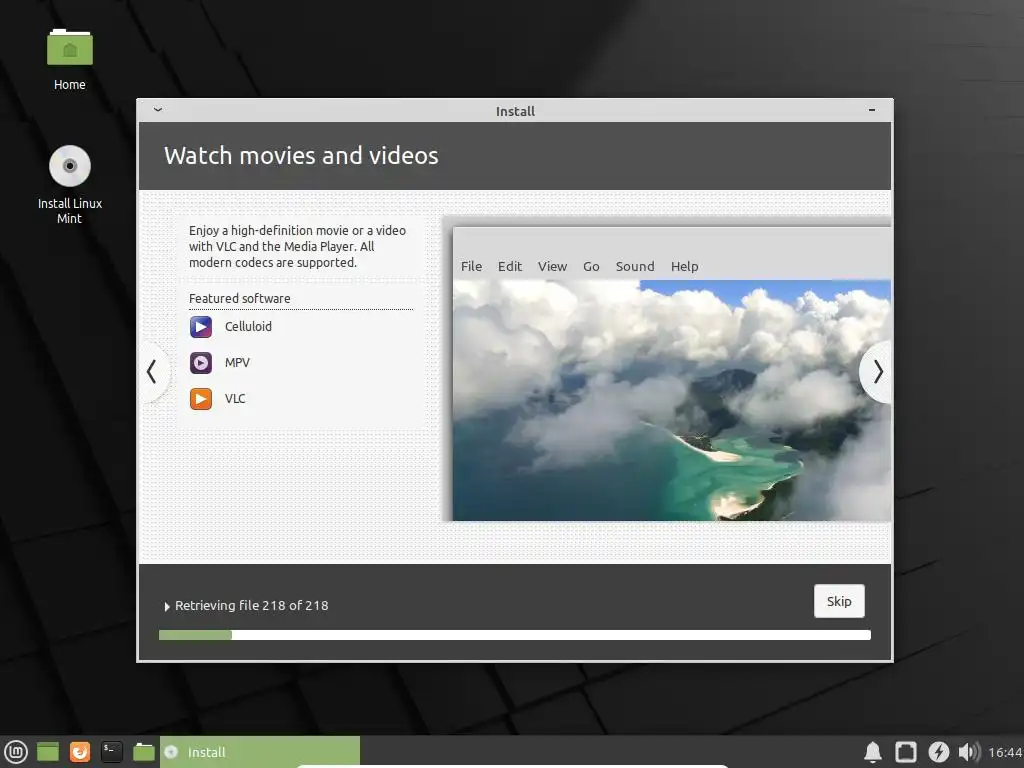Advance to the next slide

[878, 372]
